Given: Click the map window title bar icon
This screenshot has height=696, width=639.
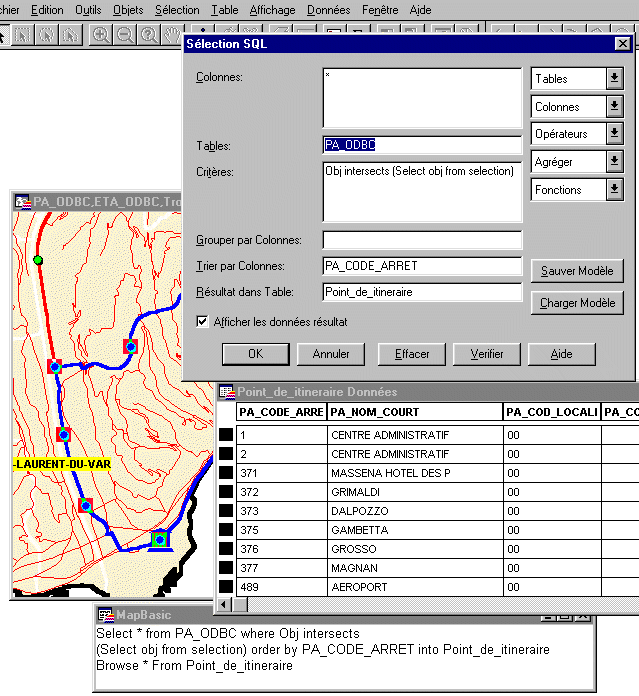Looking at the screenshot, I should point(22,202).
